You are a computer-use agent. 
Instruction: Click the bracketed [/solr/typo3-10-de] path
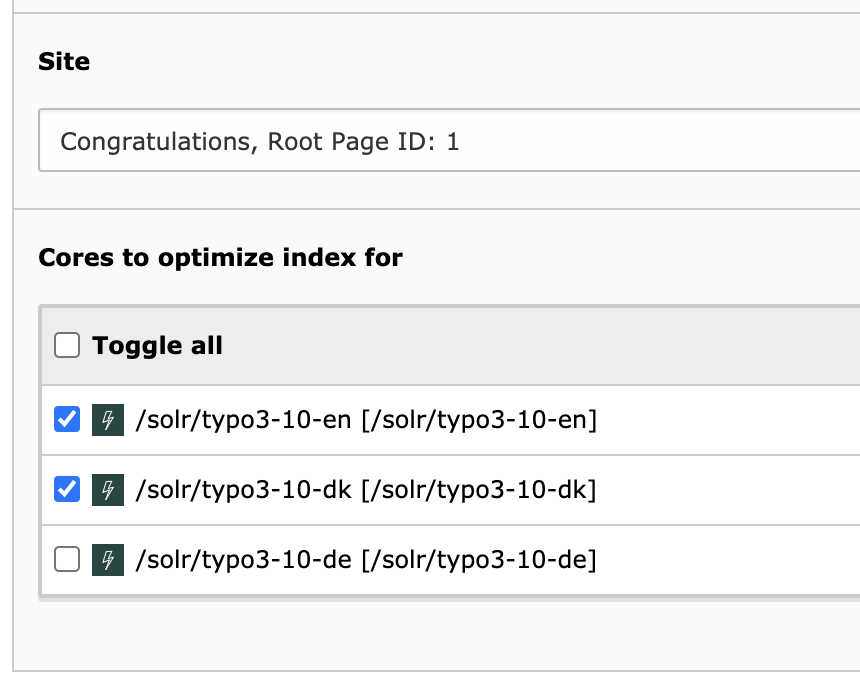(478, 560)
